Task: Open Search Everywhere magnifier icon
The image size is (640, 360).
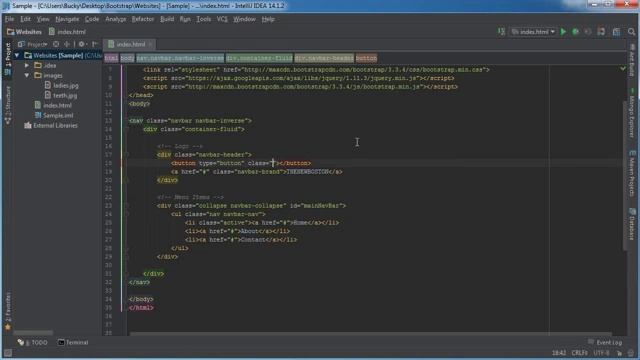Action: (631, 32)
